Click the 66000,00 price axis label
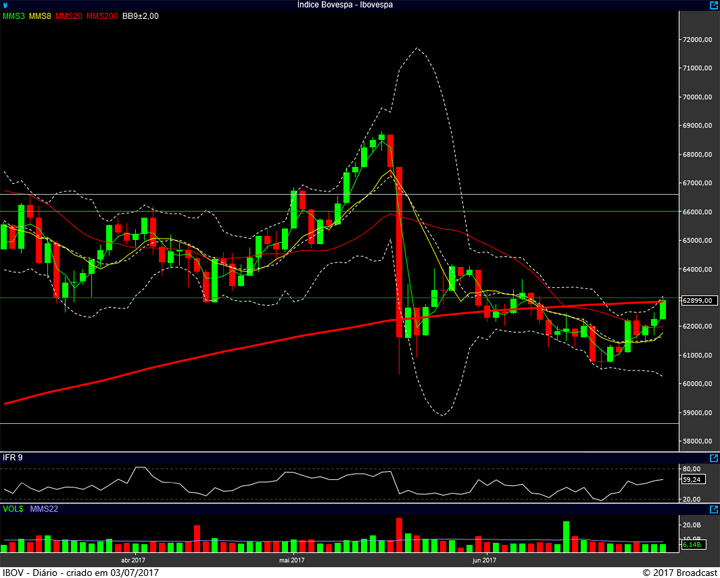720x578 pixels. (698, 212)
